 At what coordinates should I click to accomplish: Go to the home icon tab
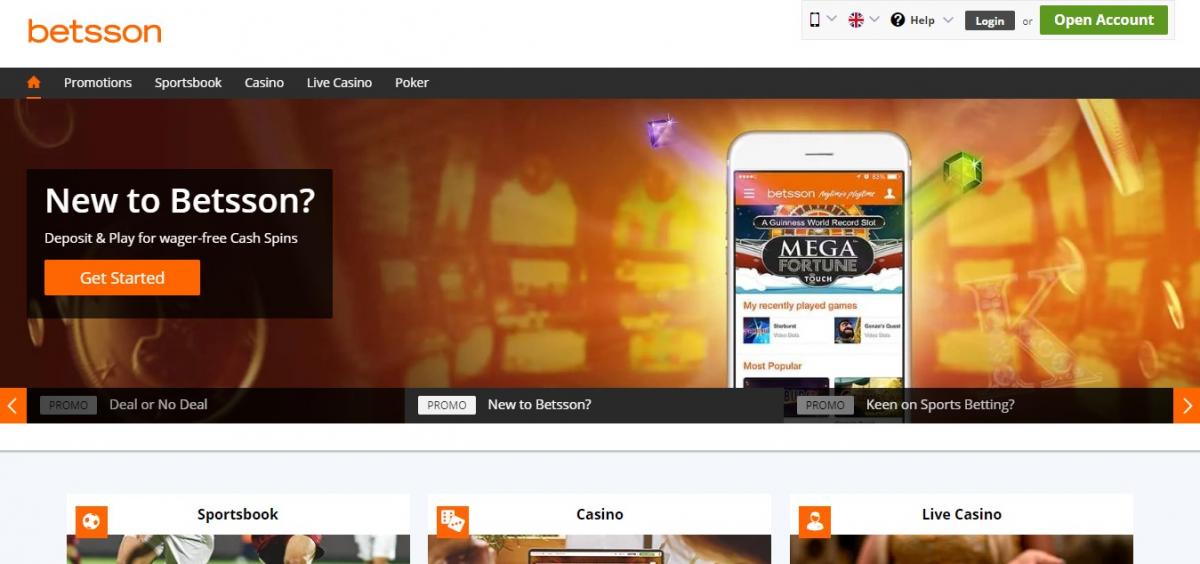pos(34,83)
